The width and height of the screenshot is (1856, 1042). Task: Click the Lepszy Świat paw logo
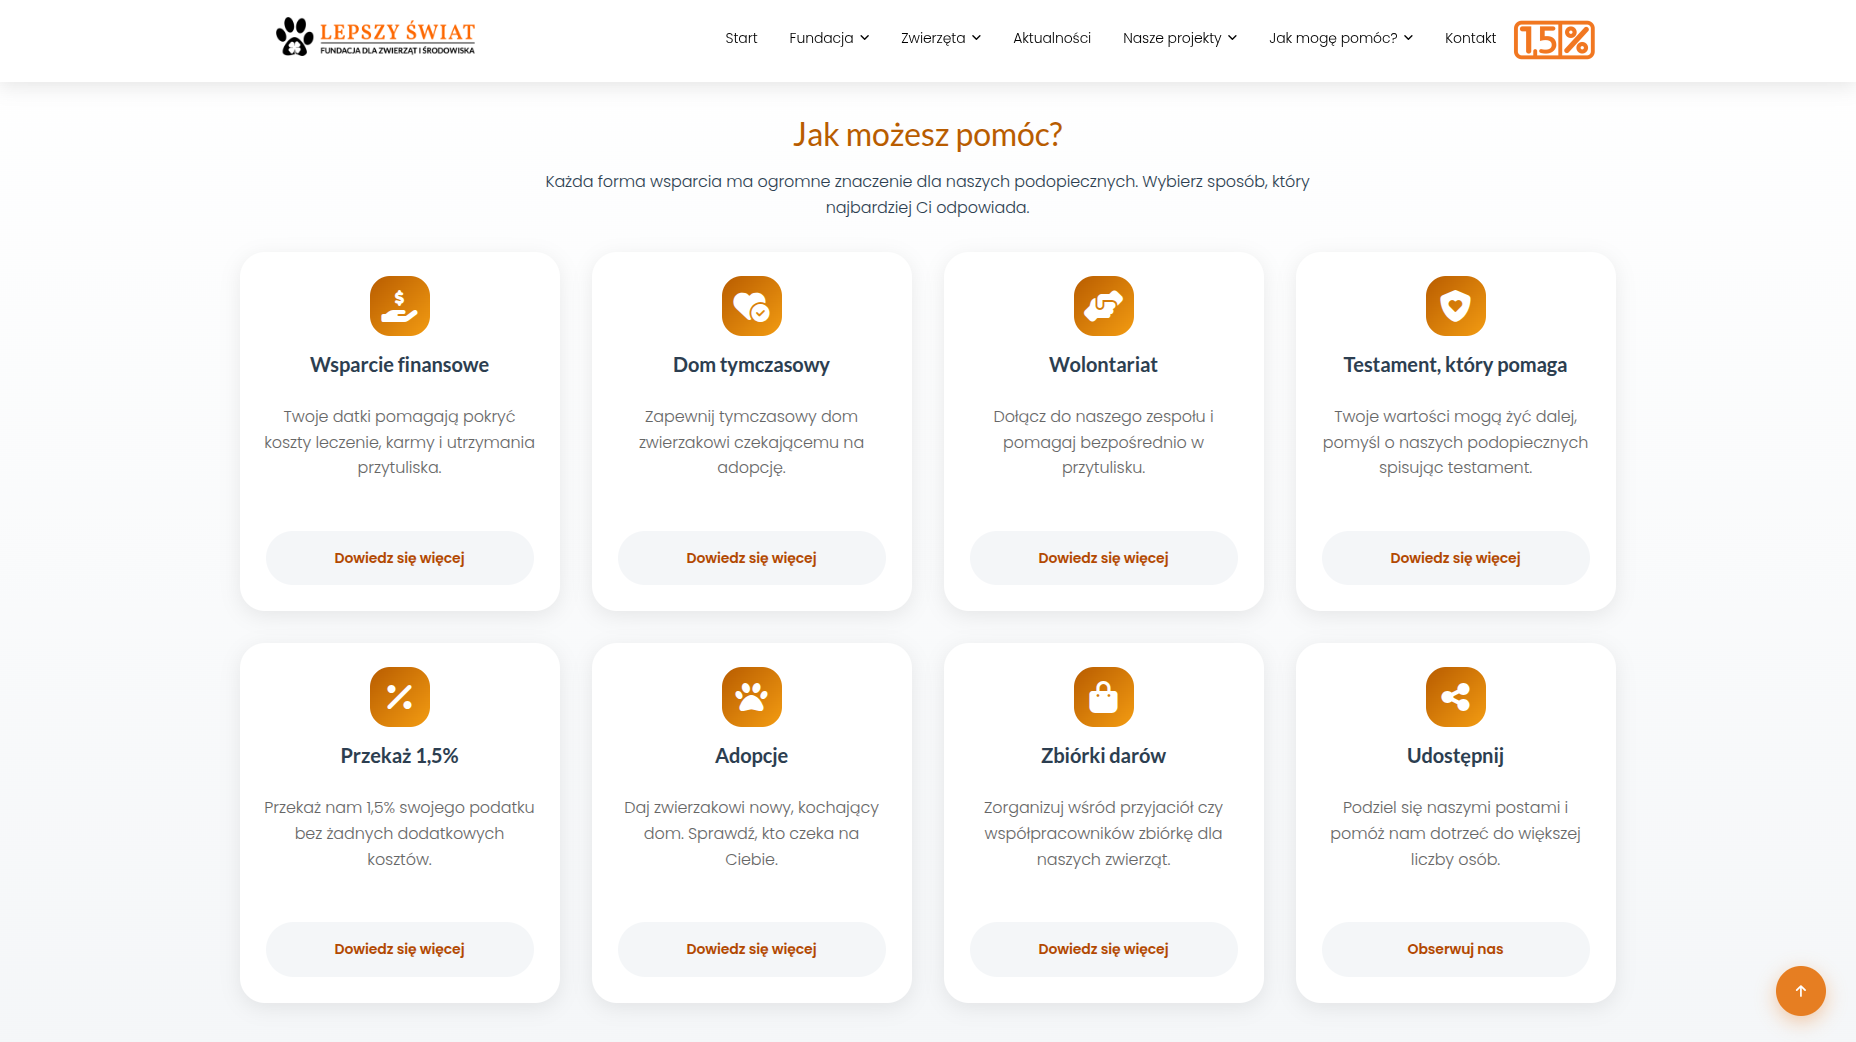(294, 37)
